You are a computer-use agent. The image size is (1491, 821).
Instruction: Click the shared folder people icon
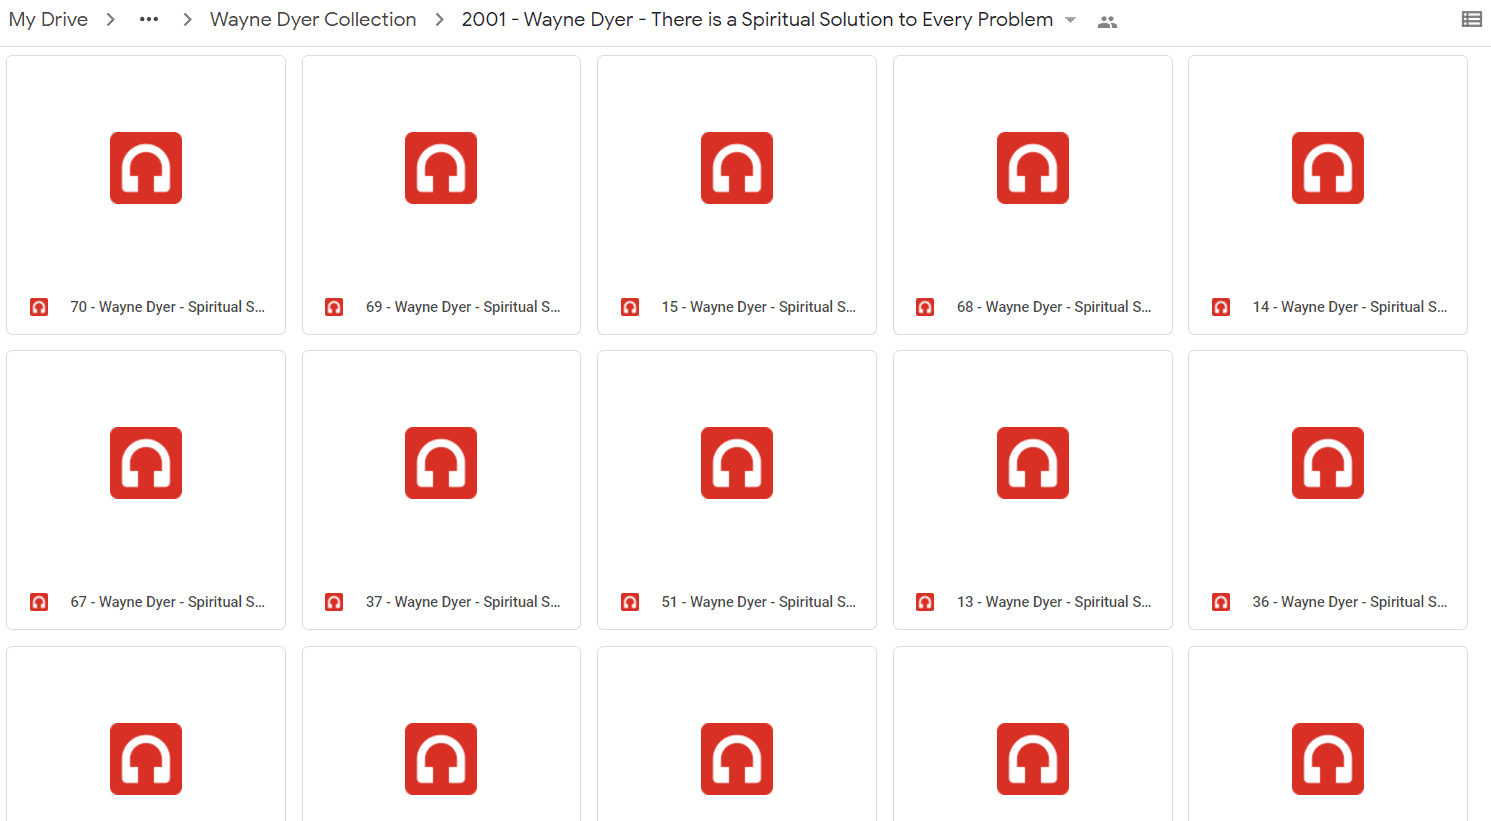(1107, 21)
